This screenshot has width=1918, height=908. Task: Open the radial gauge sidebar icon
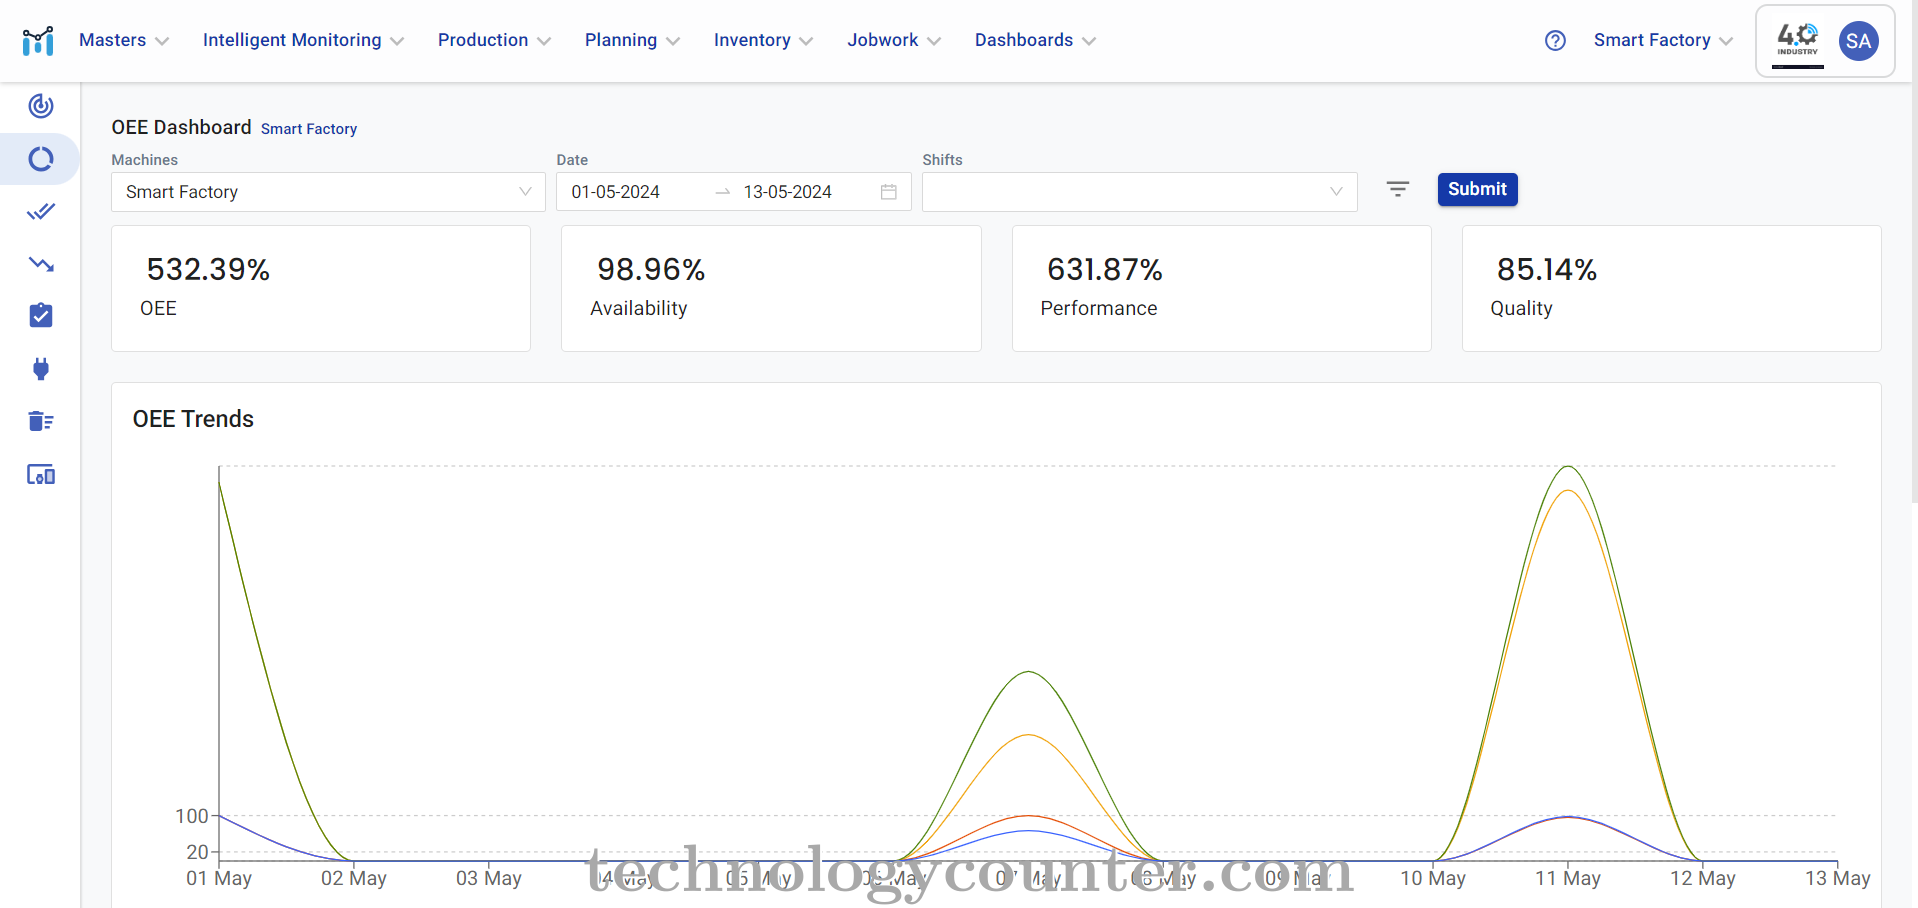click(x=41, y=106)
